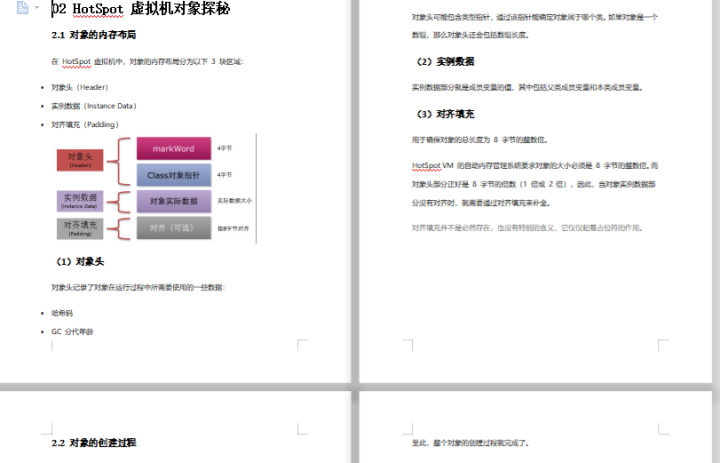Screen dimensions: 720x463
Task: Click bullet '实例数据（Instance Data）'
Action: 94,106
